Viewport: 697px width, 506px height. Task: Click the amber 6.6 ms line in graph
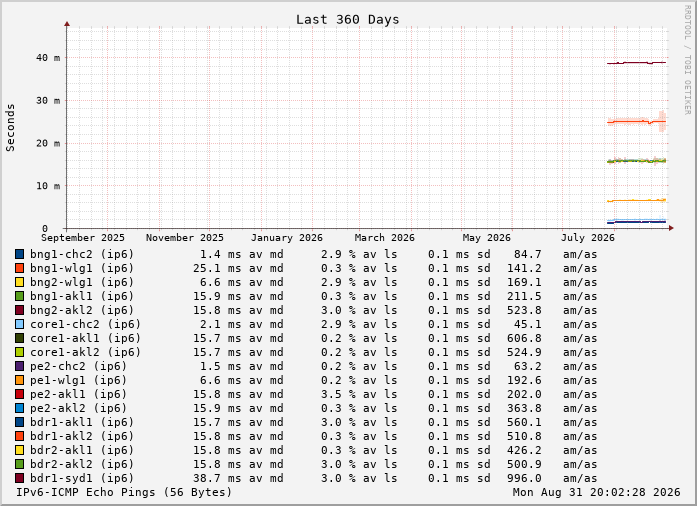point(637,201)
